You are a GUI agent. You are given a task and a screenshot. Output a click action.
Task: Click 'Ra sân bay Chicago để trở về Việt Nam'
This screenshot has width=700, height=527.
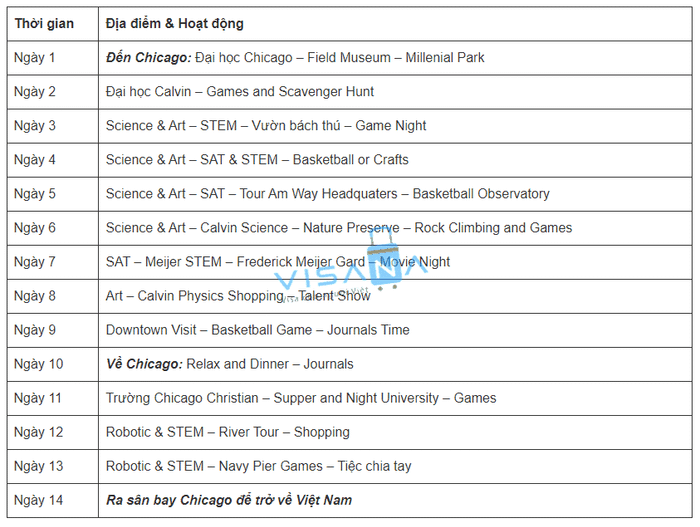[229, 500]
